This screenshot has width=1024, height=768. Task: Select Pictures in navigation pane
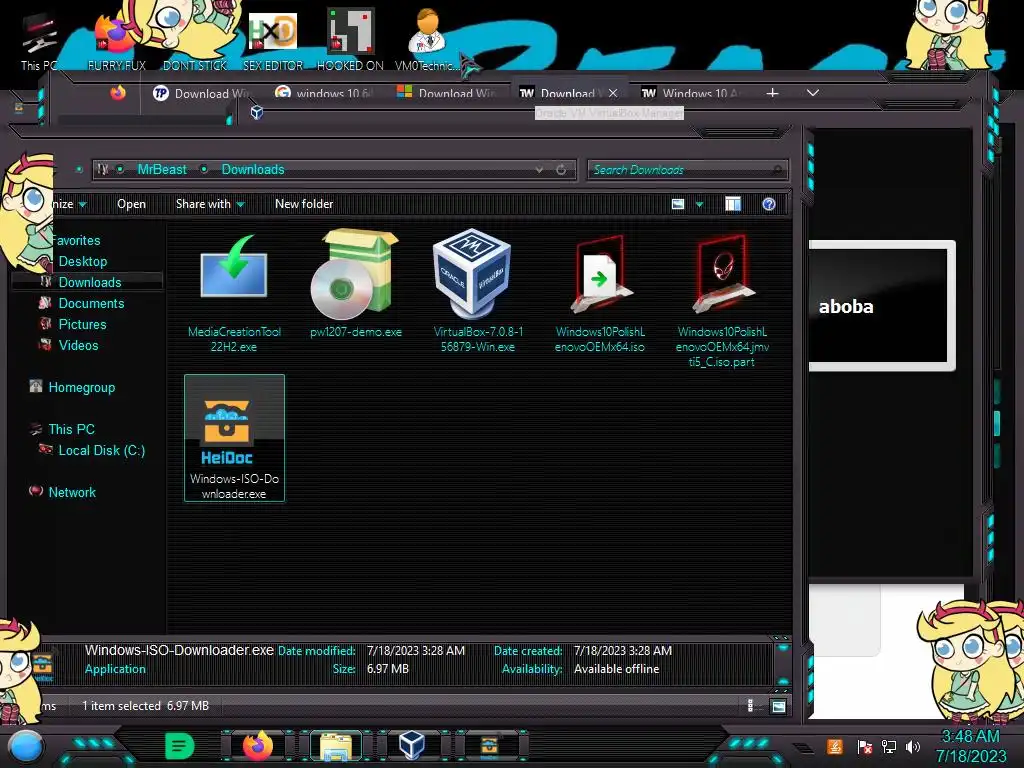pyautogui.click(x=82, y=325)
